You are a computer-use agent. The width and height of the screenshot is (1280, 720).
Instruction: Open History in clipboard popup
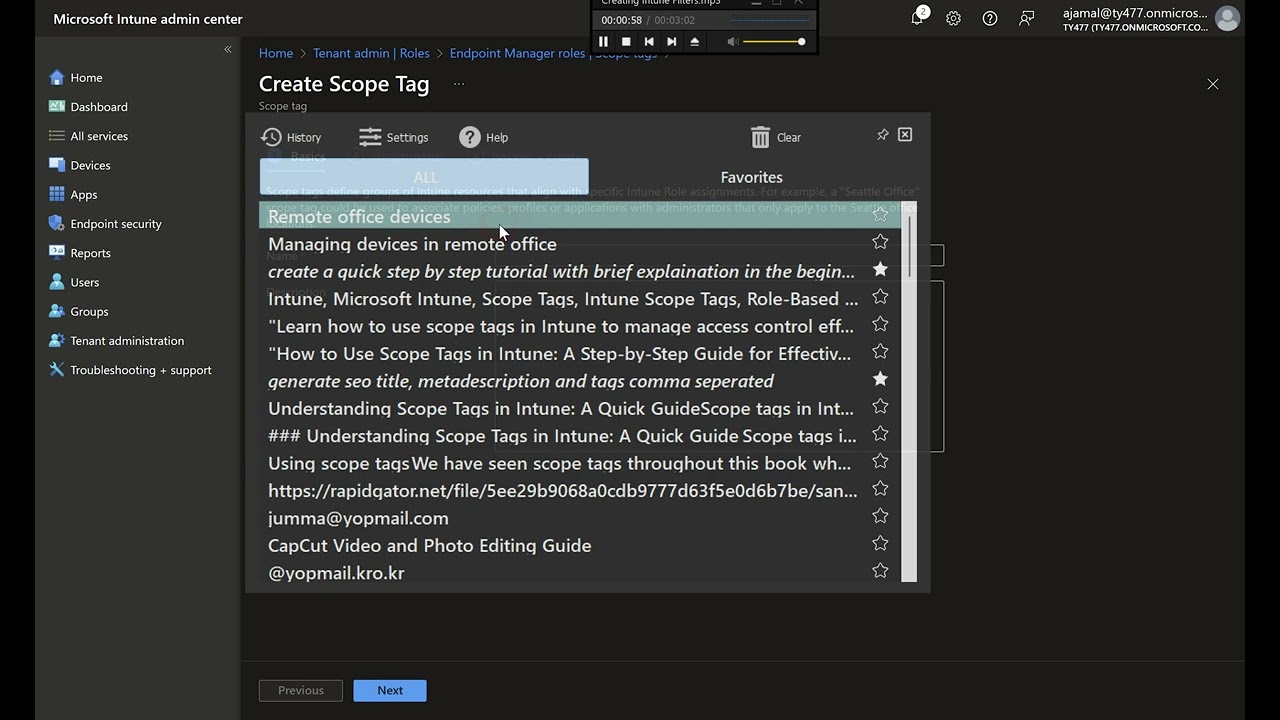pos(291,137)
